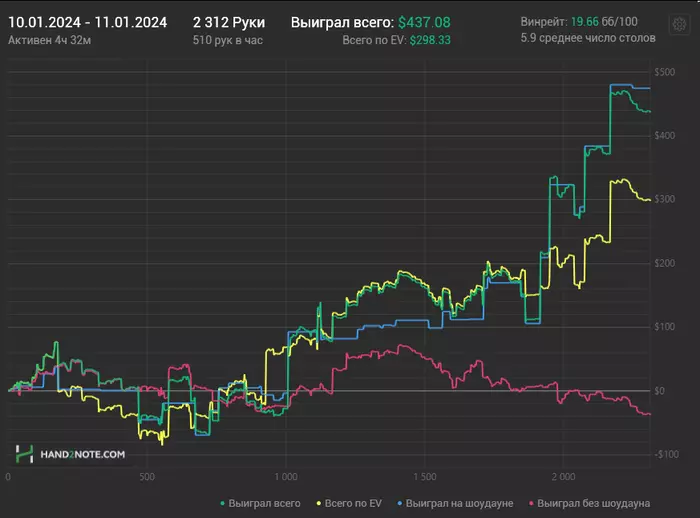Click green dot beside Выиграл всего
This screenshot has width=700, height=518.
(222, 504)
